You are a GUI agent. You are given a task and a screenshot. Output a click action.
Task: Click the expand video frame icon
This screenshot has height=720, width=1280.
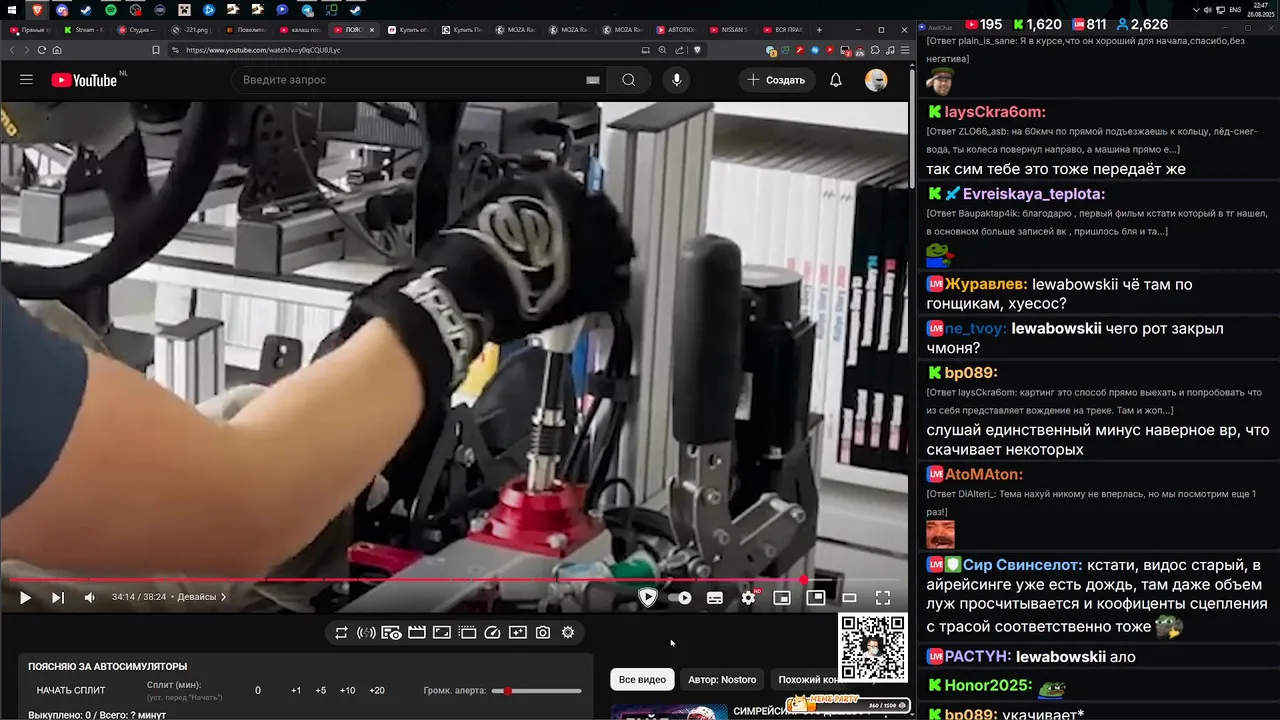tap(442, 633)
